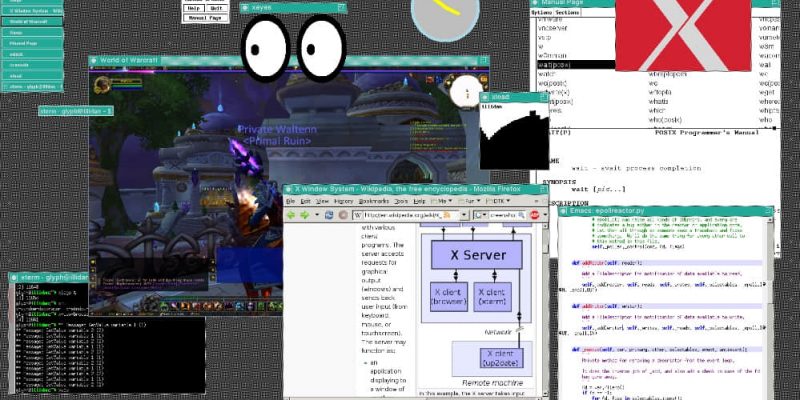Select xload in the icon manager list
Image resolution: width=800 pixels, height=400 pixels.
click(x=32, y=76)
